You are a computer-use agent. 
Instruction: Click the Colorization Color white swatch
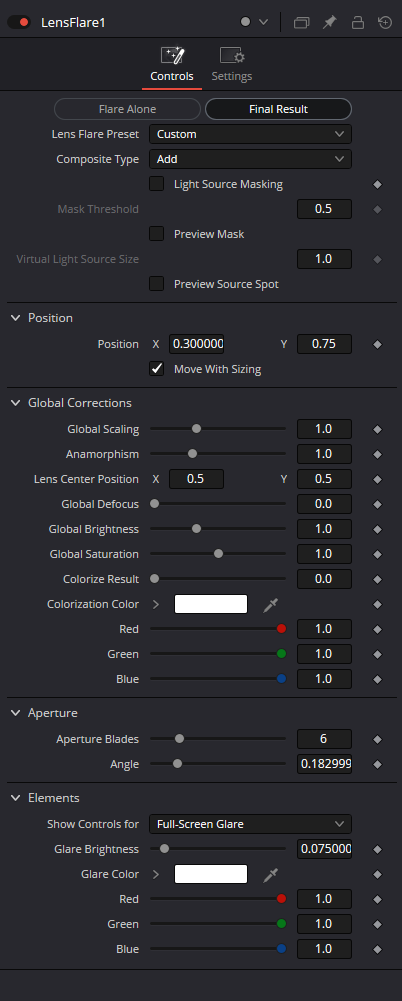(x=211, y=604)
